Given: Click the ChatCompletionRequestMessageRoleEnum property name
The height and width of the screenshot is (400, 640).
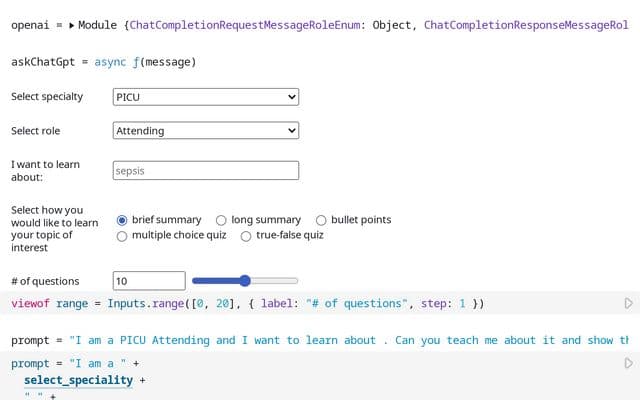Looking at the screenshot, I should [x=245, y=25].
